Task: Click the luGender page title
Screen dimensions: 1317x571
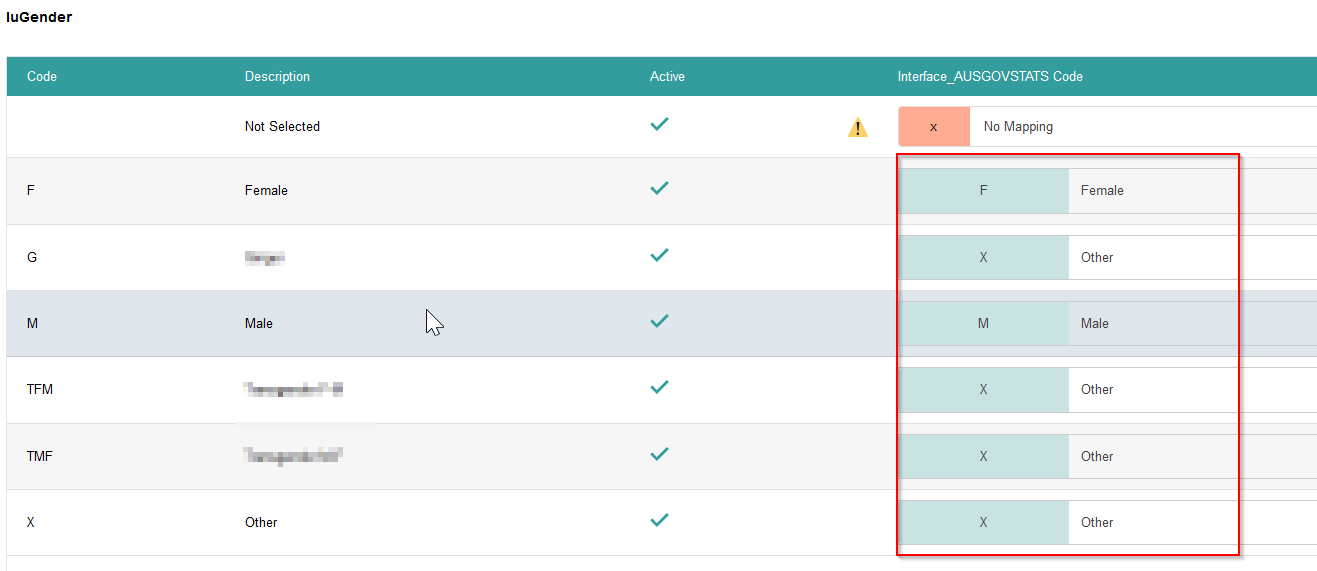Action: pos(39,17)
